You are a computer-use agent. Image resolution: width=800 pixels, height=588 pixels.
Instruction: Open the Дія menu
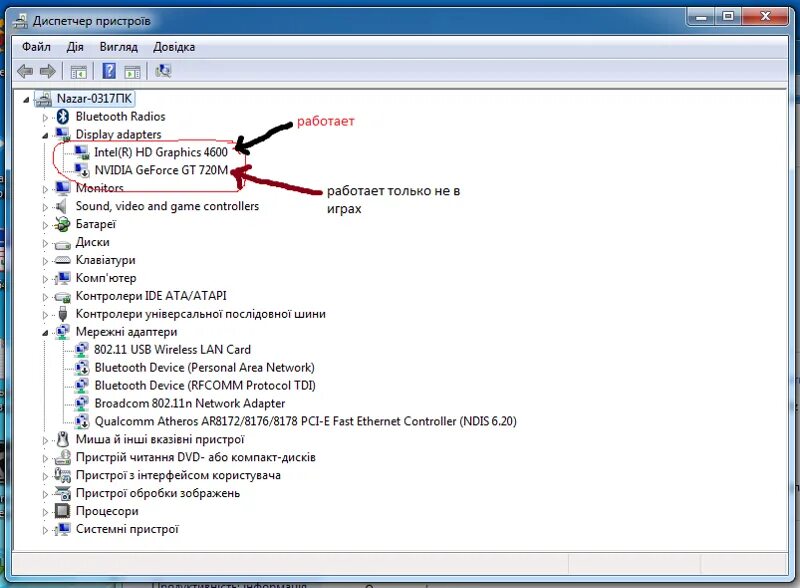(74, 47)
